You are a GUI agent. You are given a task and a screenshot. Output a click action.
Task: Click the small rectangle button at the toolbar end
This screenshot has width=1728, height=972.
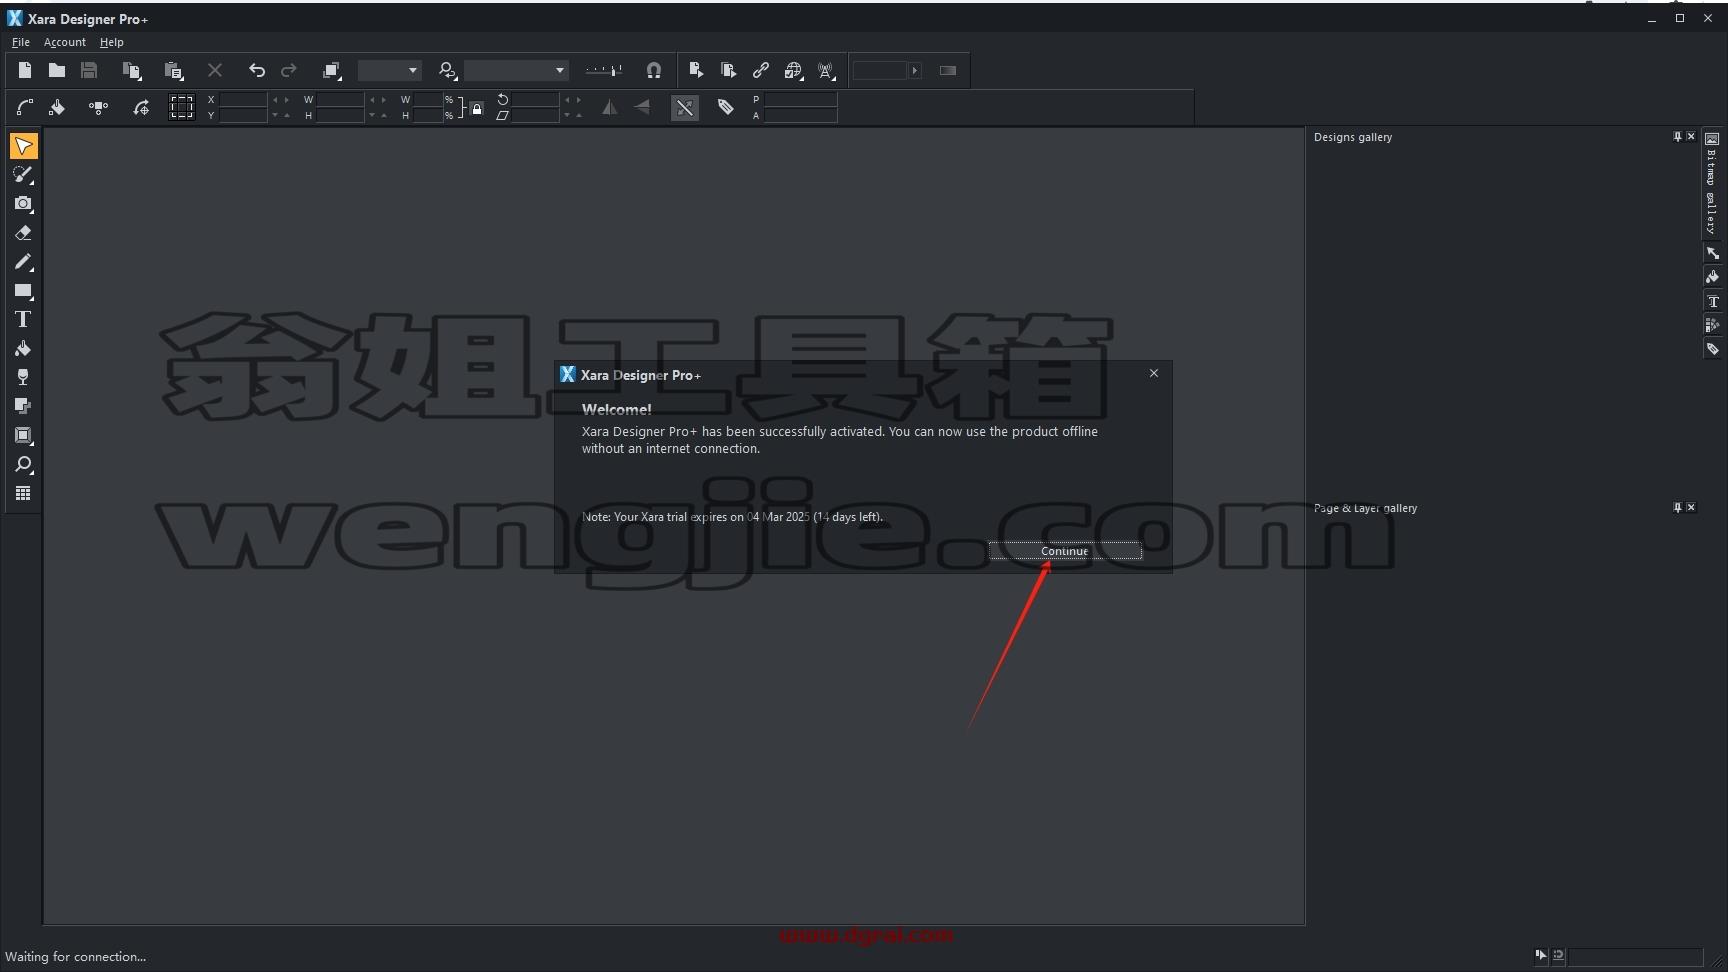click(948, 70)
